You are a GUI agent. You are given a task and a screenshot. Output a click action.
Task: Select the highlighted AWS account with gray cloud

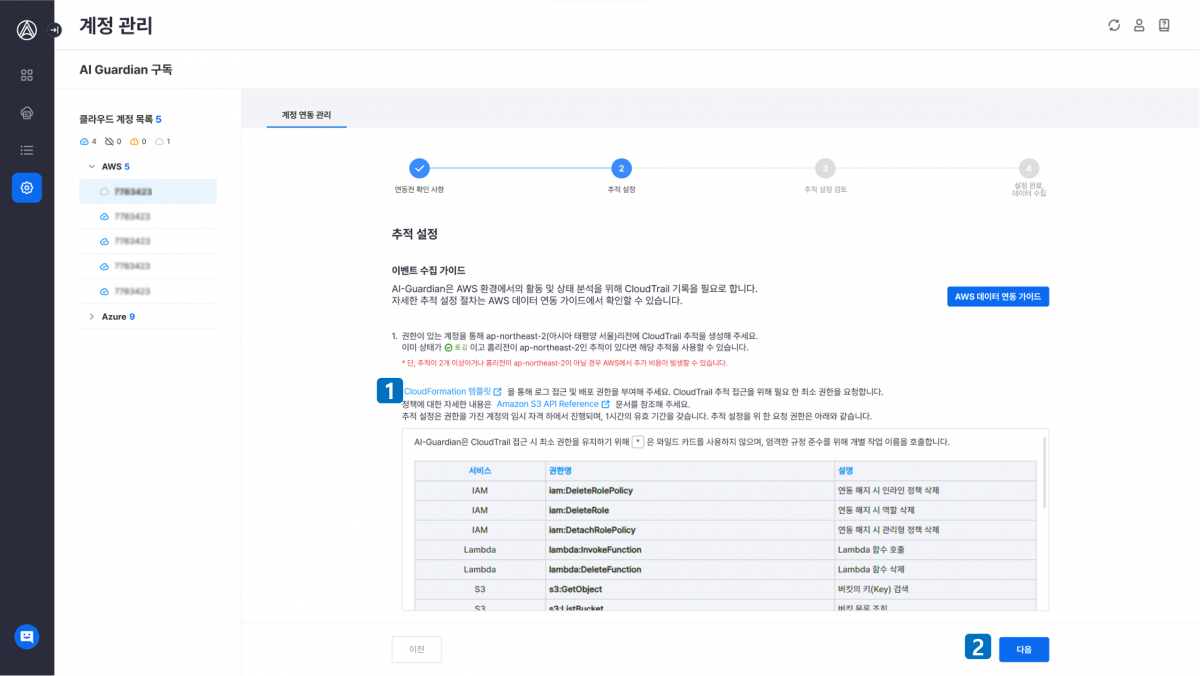coord(148,191)
